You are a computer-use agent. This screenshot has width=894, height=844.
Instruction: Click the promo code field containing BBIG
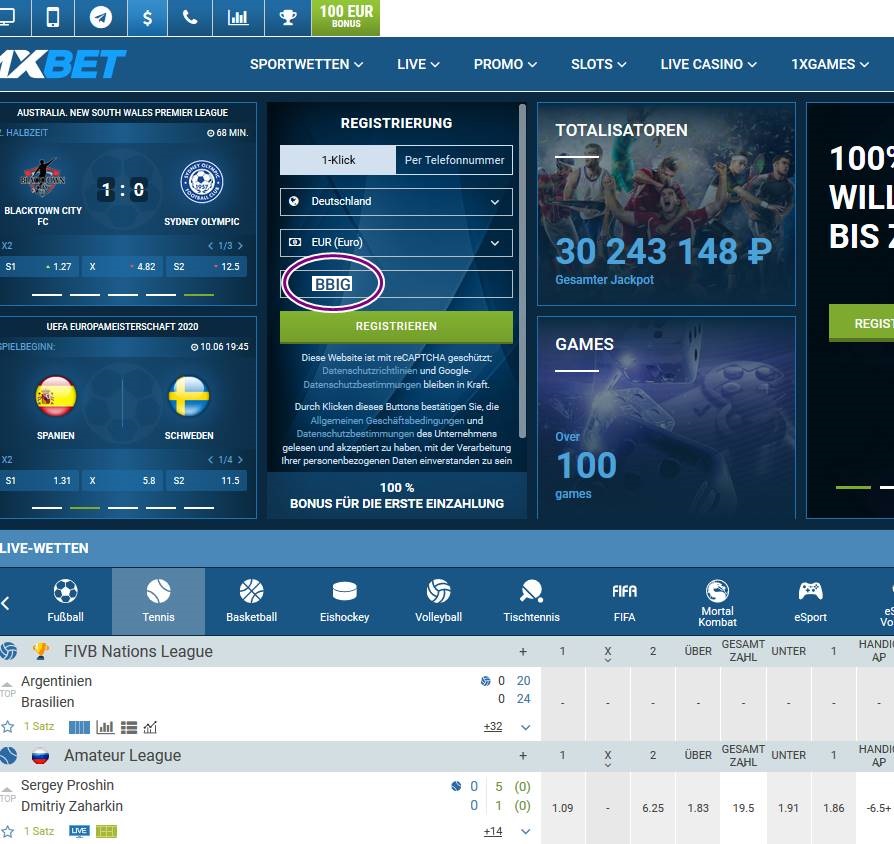pos(396,284)
